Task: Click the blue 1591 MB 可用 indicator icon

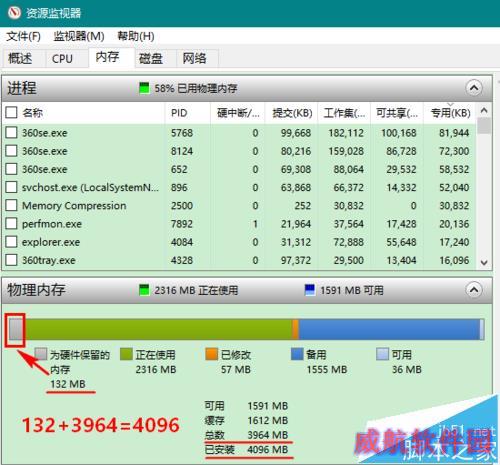Action: point(310,290)
